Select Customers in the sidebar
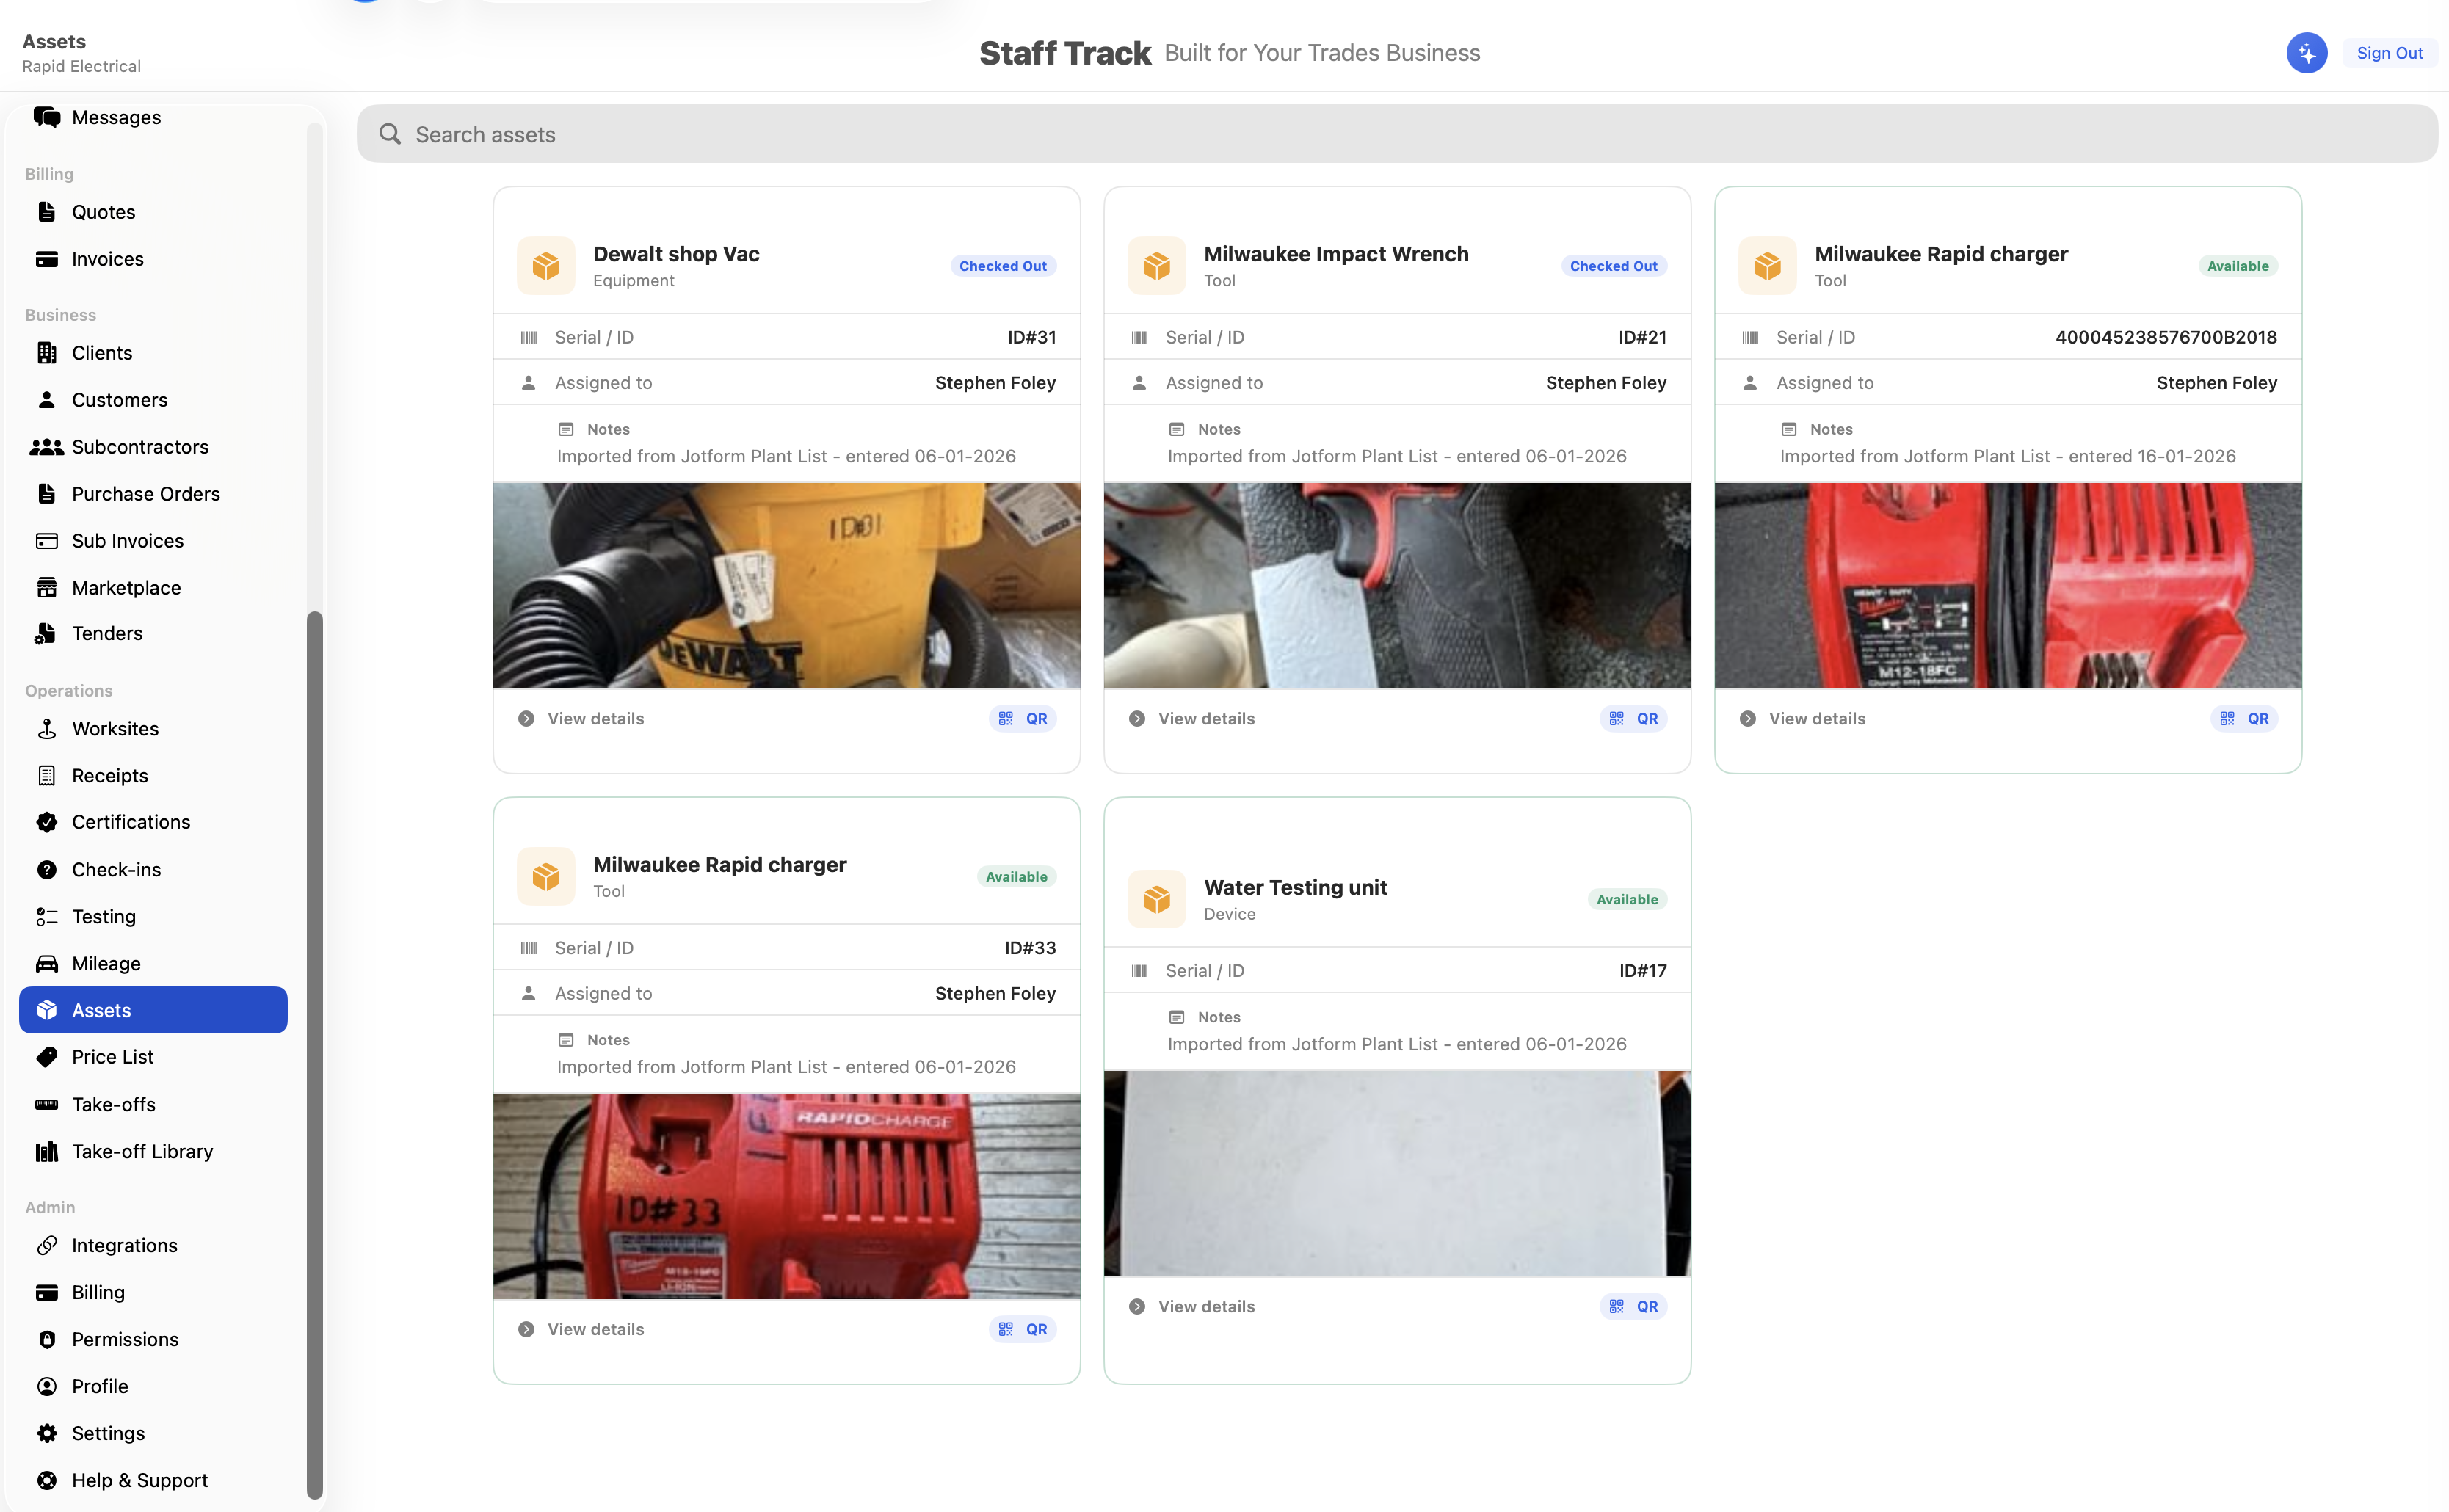2449x1512 pixels. coord(153,400)
